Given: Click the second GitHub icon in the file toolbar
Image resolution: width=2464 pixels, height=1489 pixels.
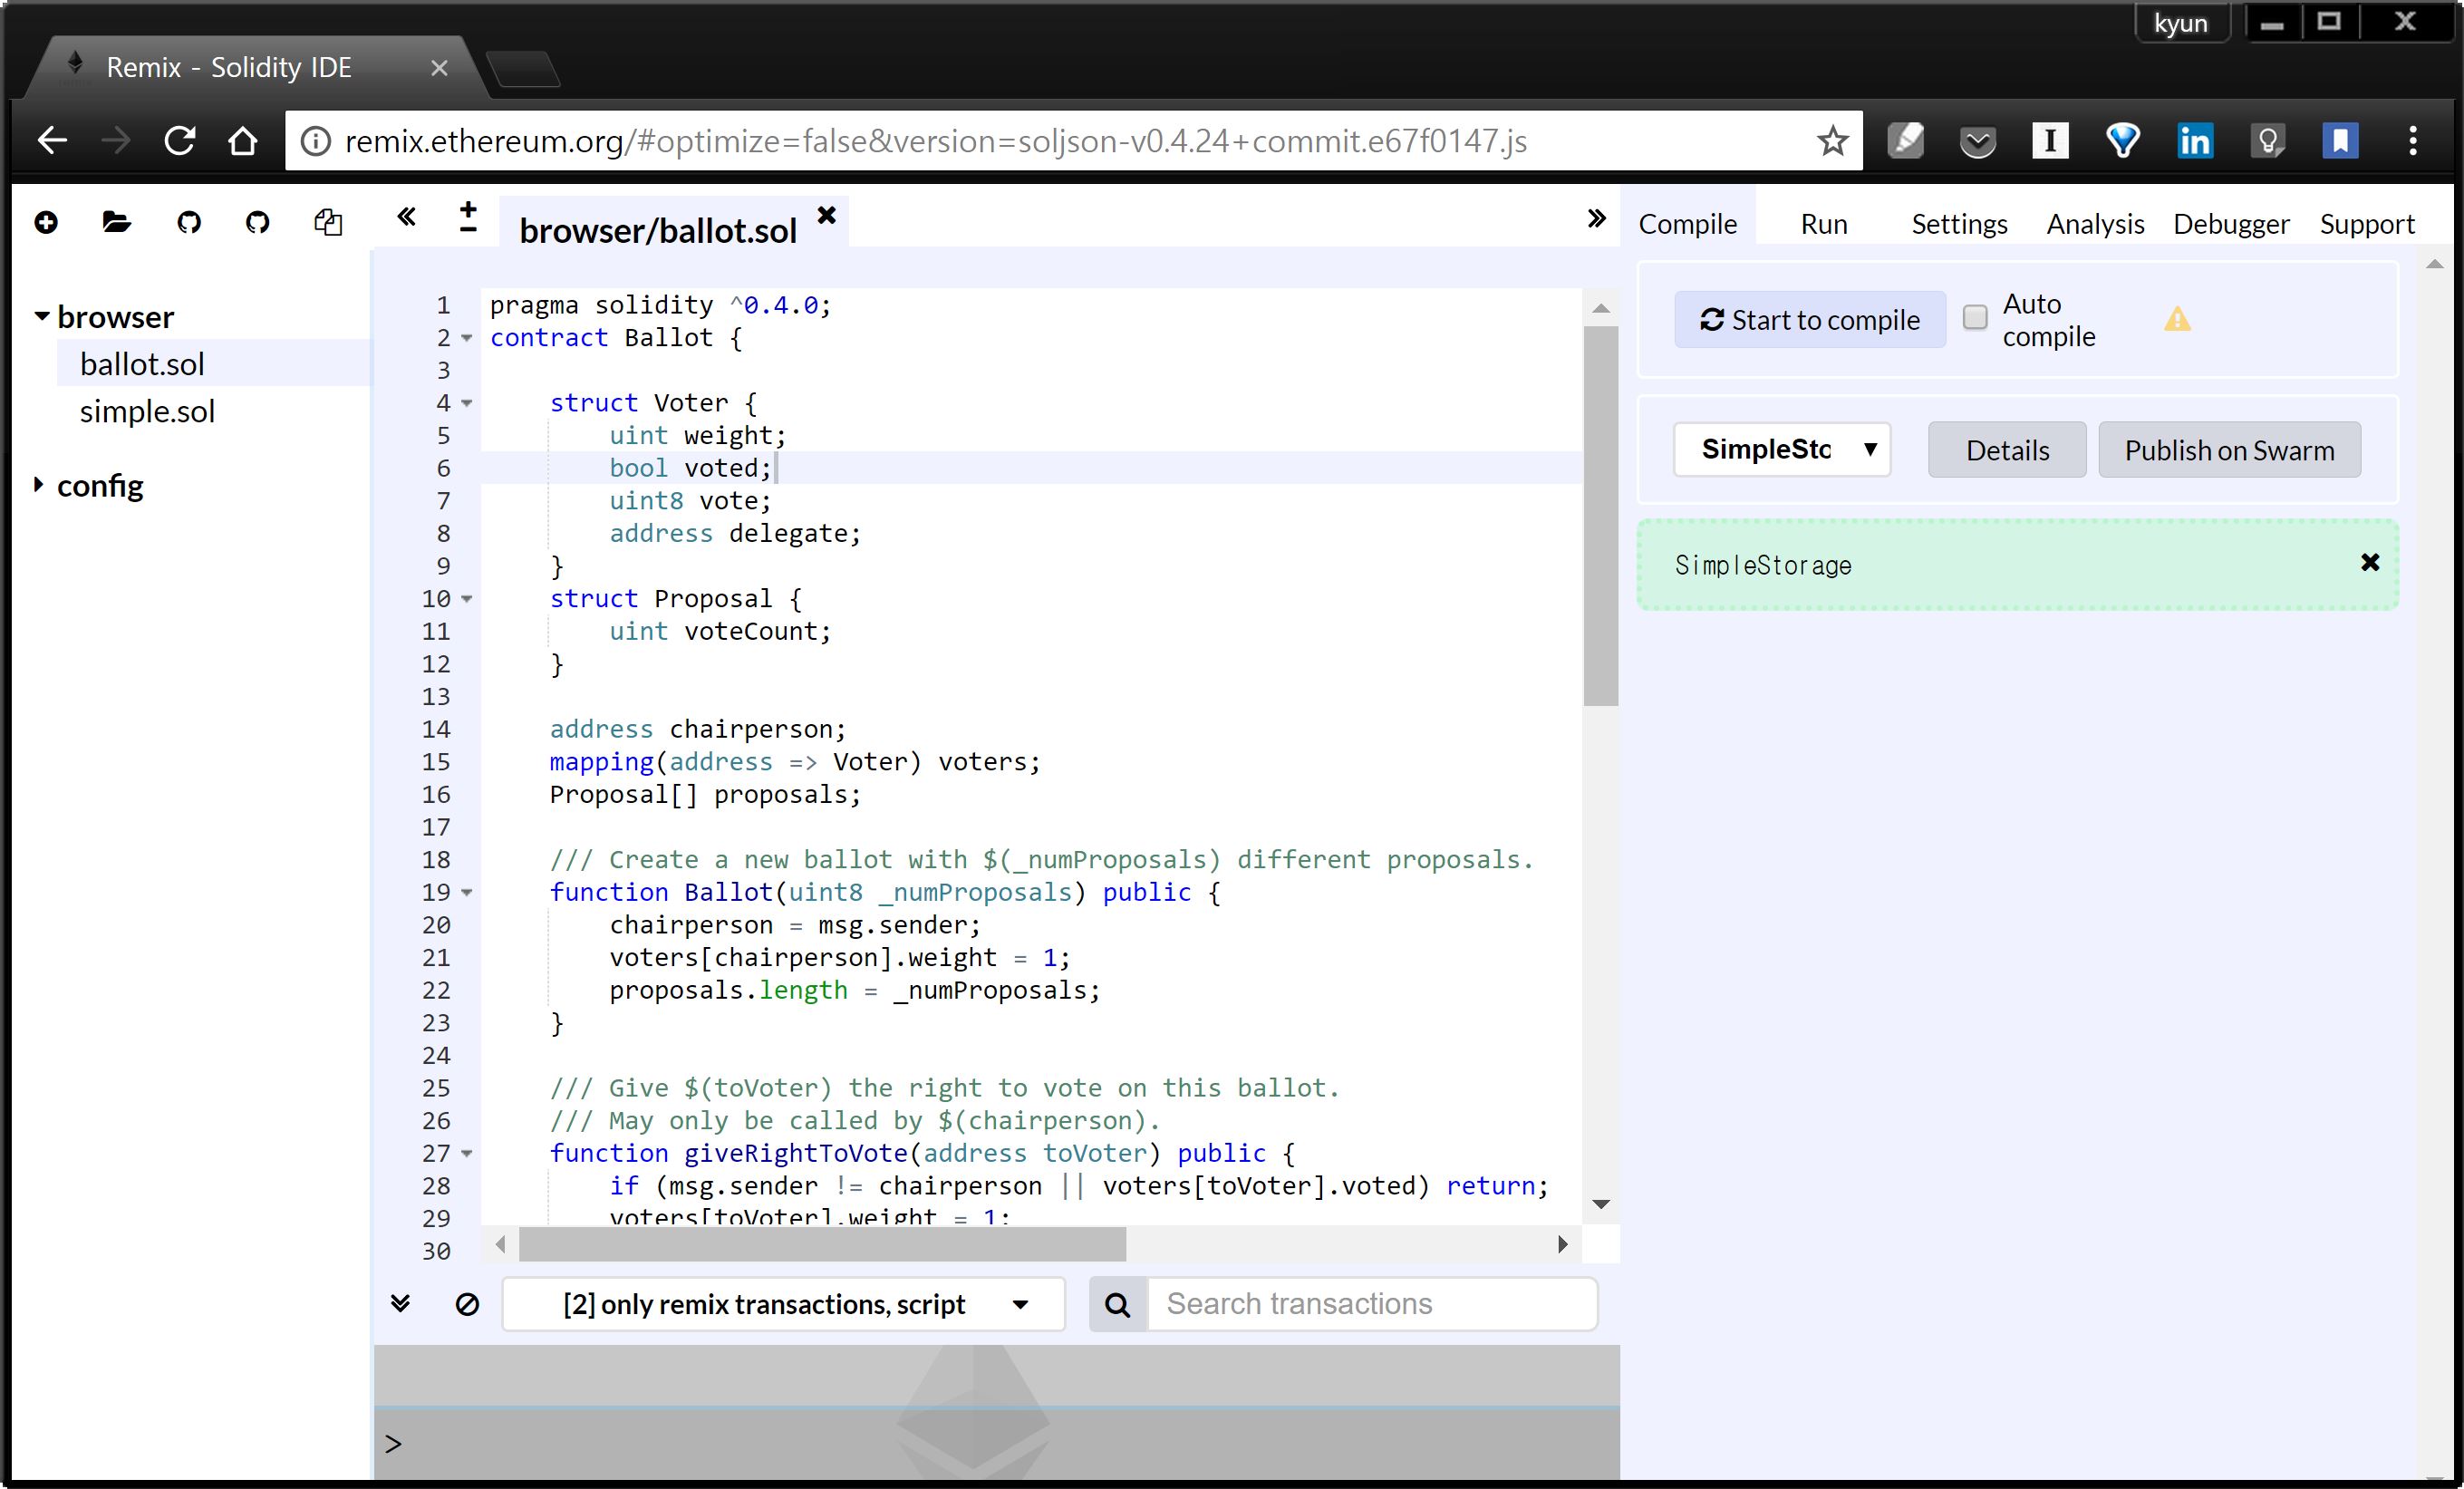Looking at the screenshot, I should [x=257, y=222].
